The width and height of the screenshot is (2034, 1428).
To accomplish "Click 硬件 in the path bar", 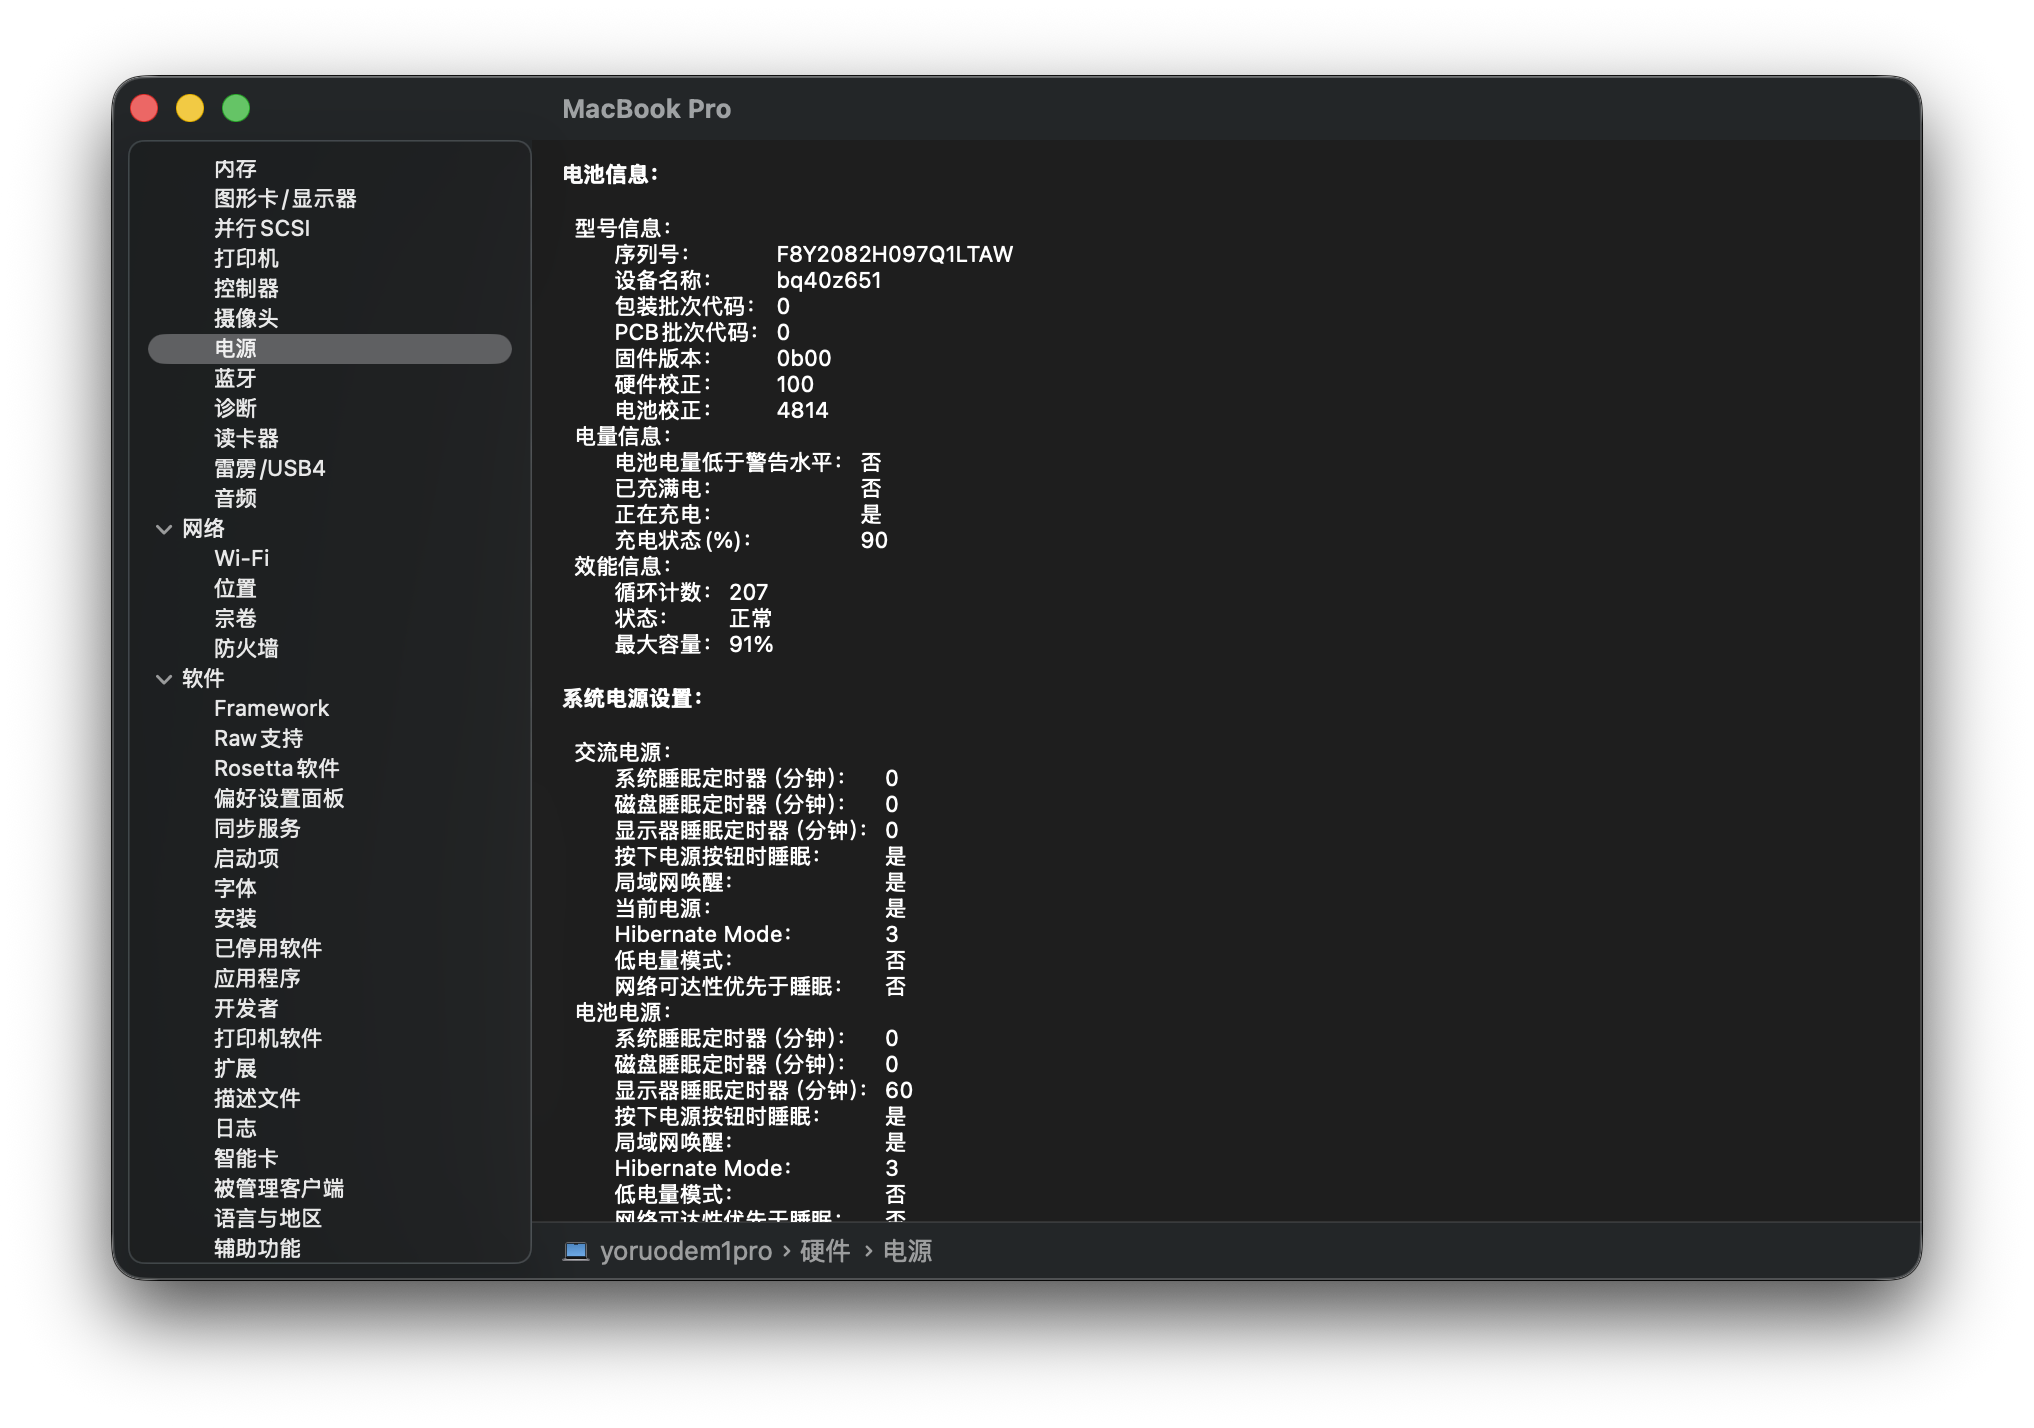I will (825, 1251).
